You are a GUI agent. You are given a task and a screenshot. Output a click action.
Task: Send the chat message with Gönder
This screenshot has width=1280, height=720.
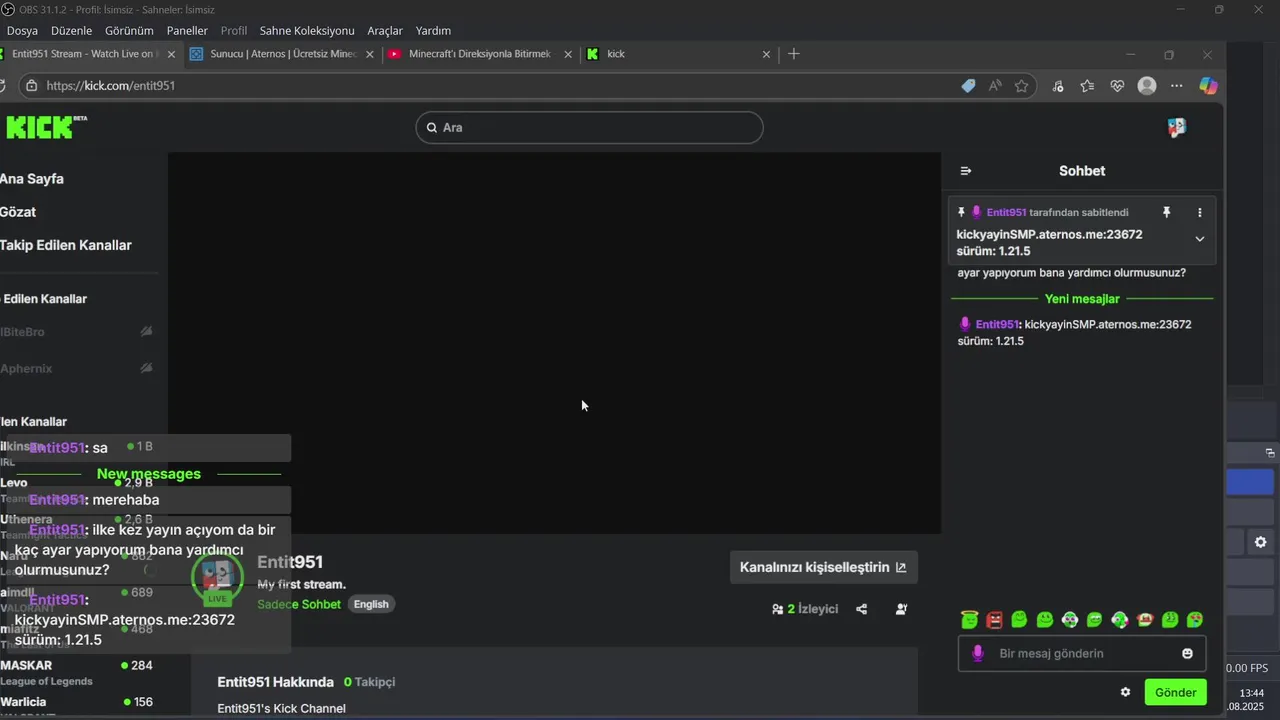[1176, 692]
